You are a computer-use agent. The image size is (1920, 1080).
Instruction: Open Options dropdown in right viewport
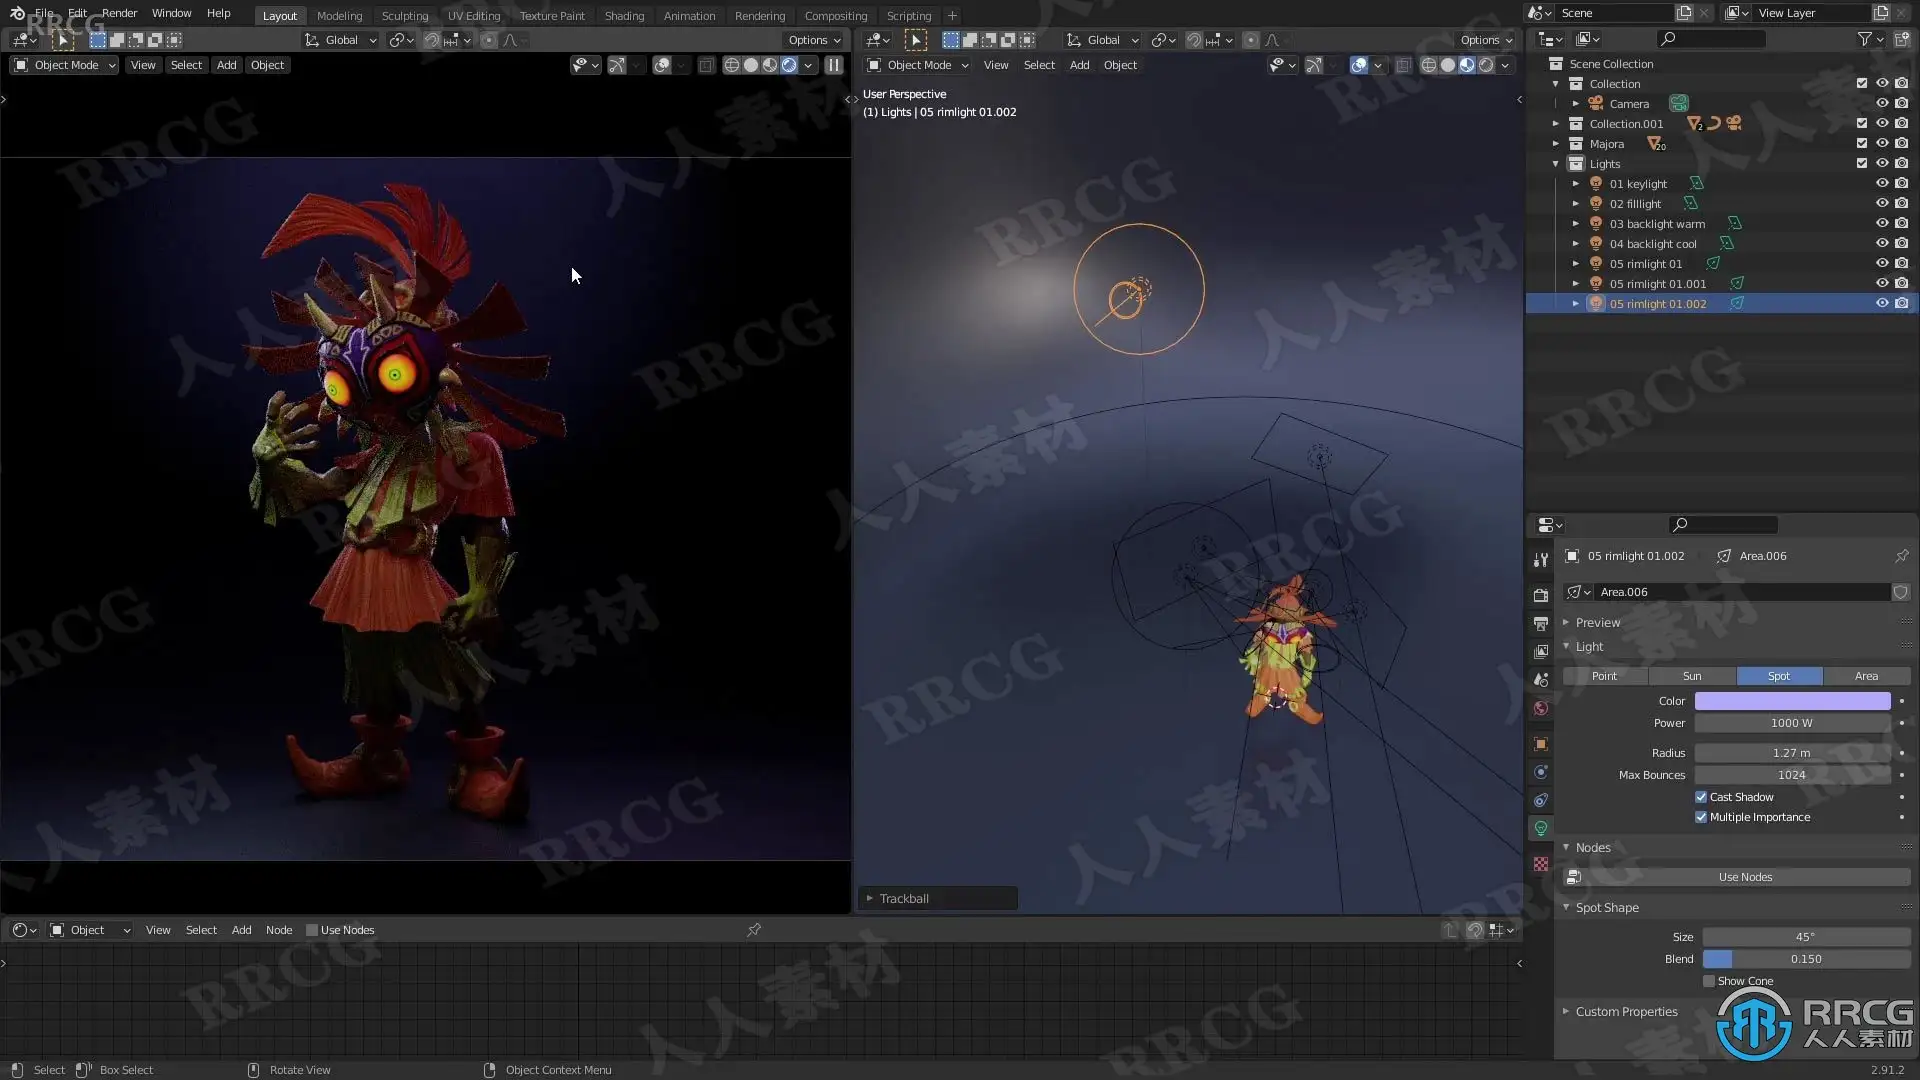[1486, 40]
